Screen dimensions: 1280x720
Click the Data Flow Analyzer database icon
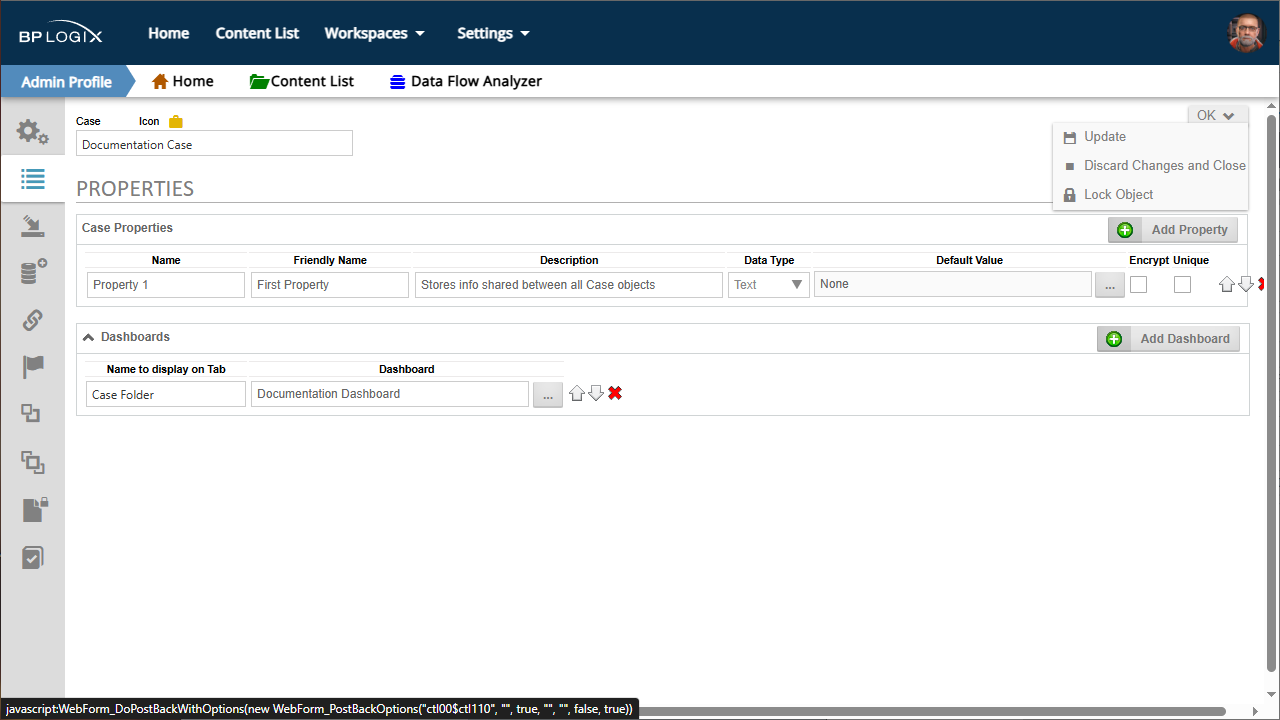click(397, 82)
